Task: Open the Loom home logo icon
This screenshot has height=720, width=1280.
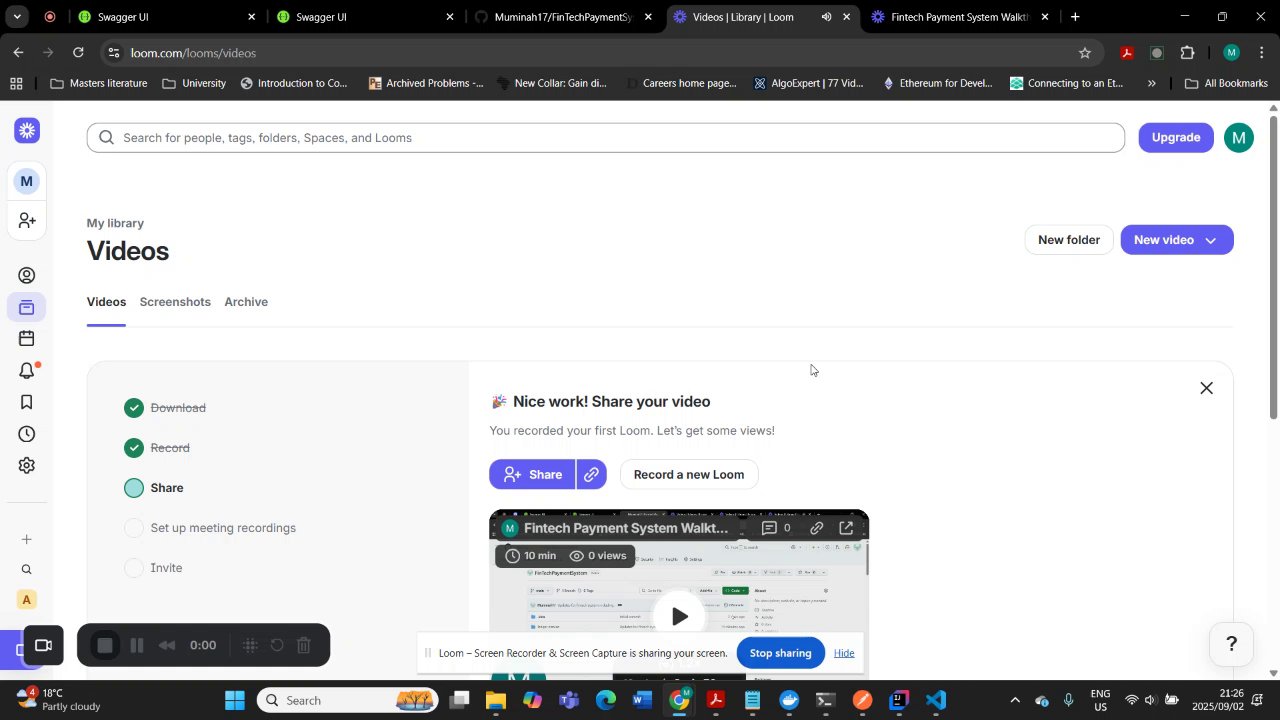Action: tap(27, 130)
